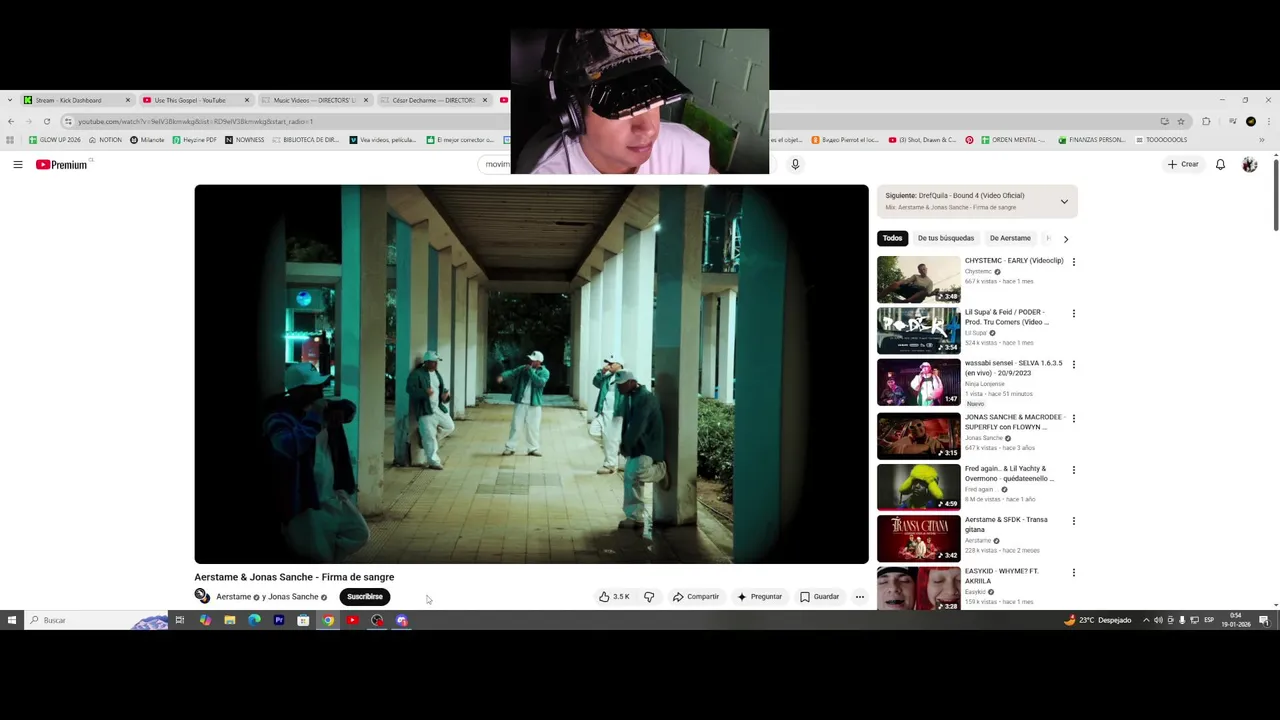Open CHYSTEMC - EARLY video thumbnail
Image resolution: width=1280 pixels, height=720 pixels.
coord(918,280)
